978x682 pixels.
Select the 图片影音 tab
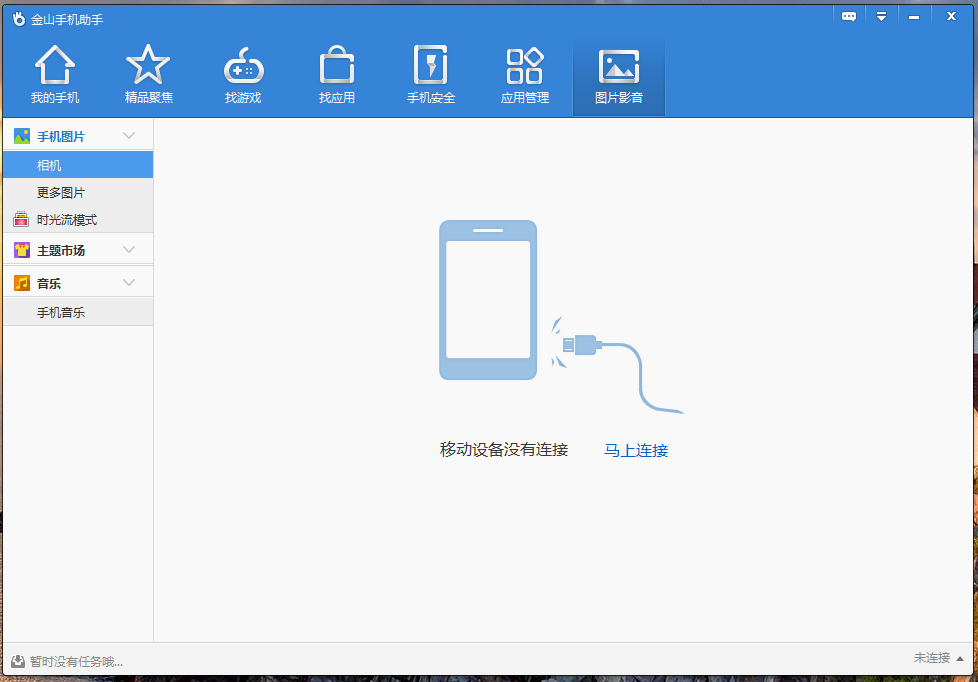[x=619, y=78]
